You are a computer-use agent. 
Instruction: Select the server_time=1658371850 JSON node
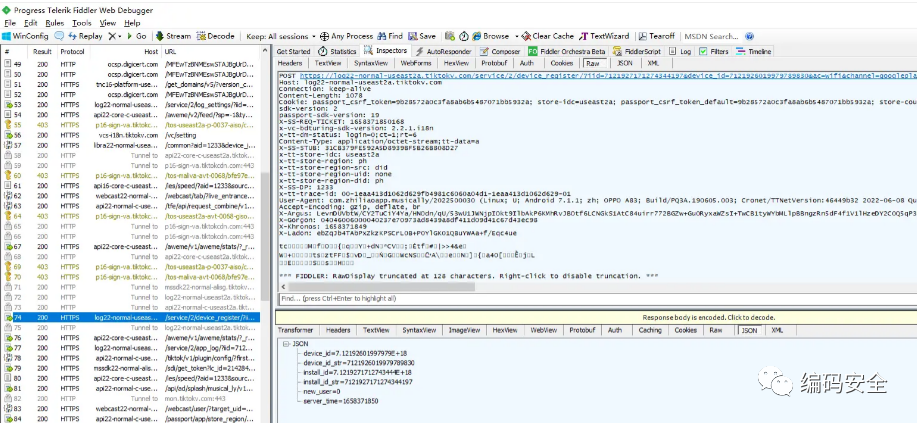point(341,401)
